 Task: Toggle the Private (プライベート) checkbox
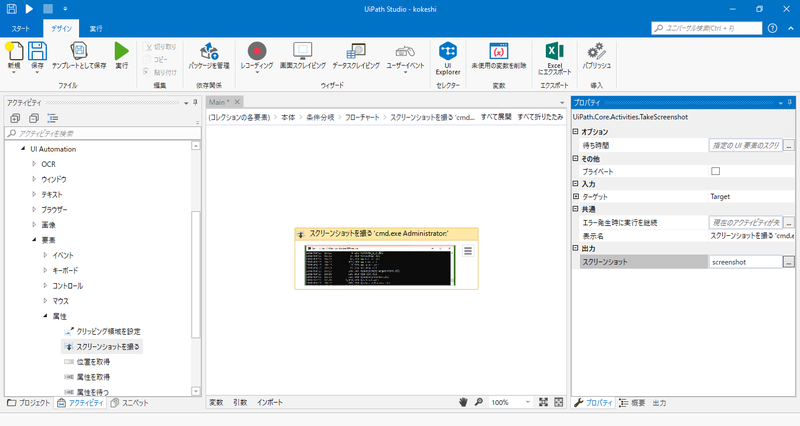[x=715, y=171]
